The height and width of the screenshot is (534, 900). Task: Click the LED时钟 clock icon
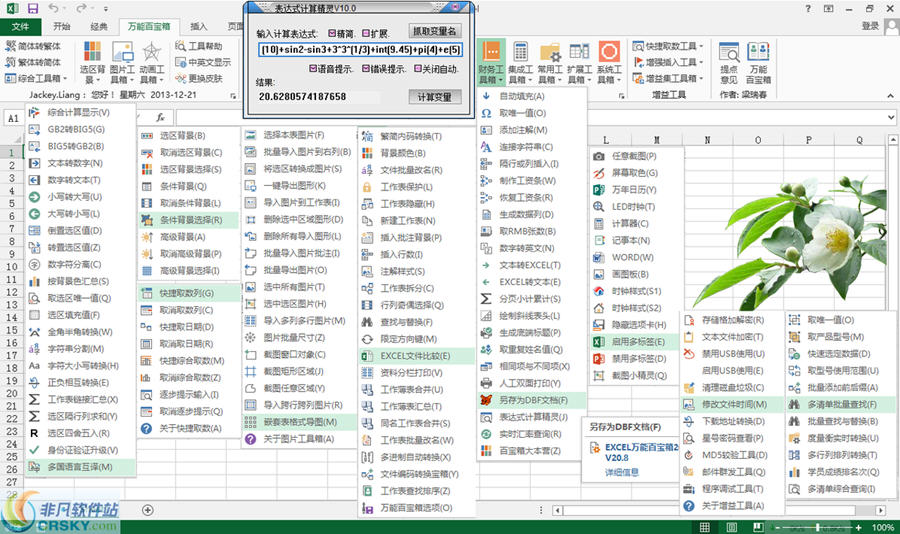pos(599,207)
